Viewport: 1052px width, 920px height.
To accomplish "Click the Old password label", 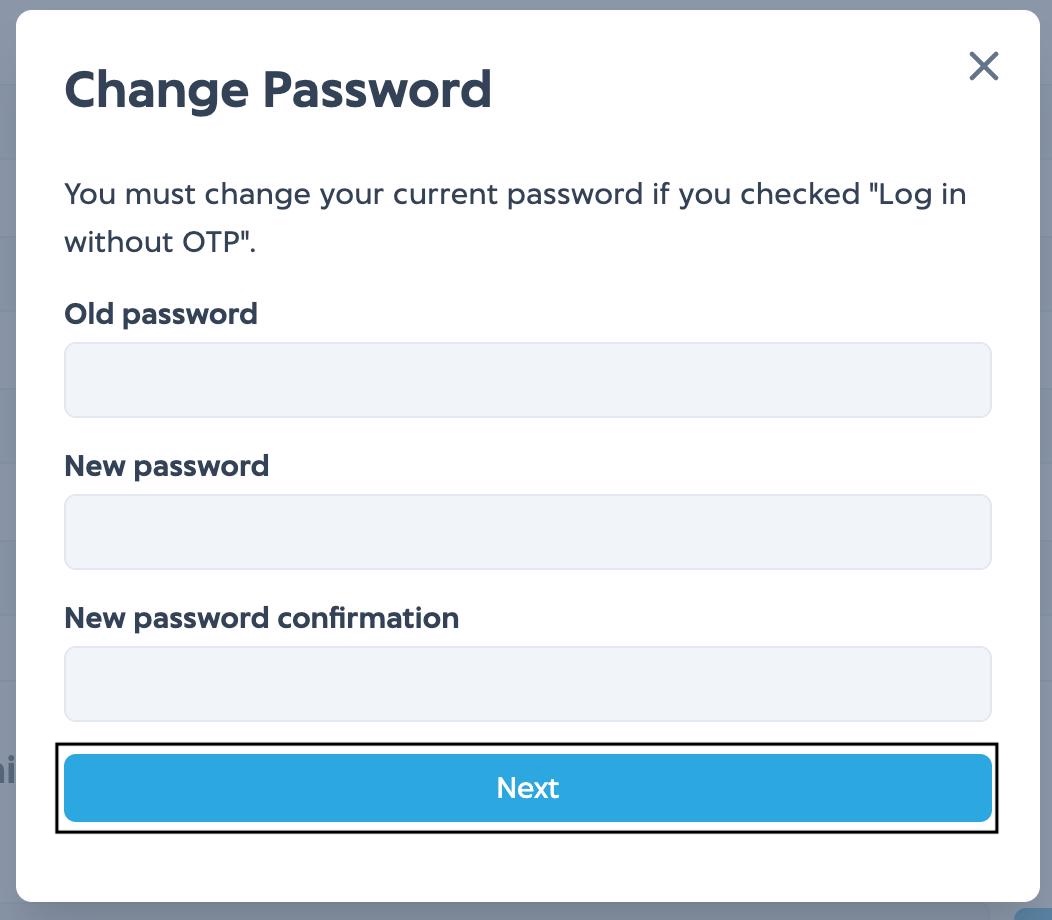I will click(160, 314).
